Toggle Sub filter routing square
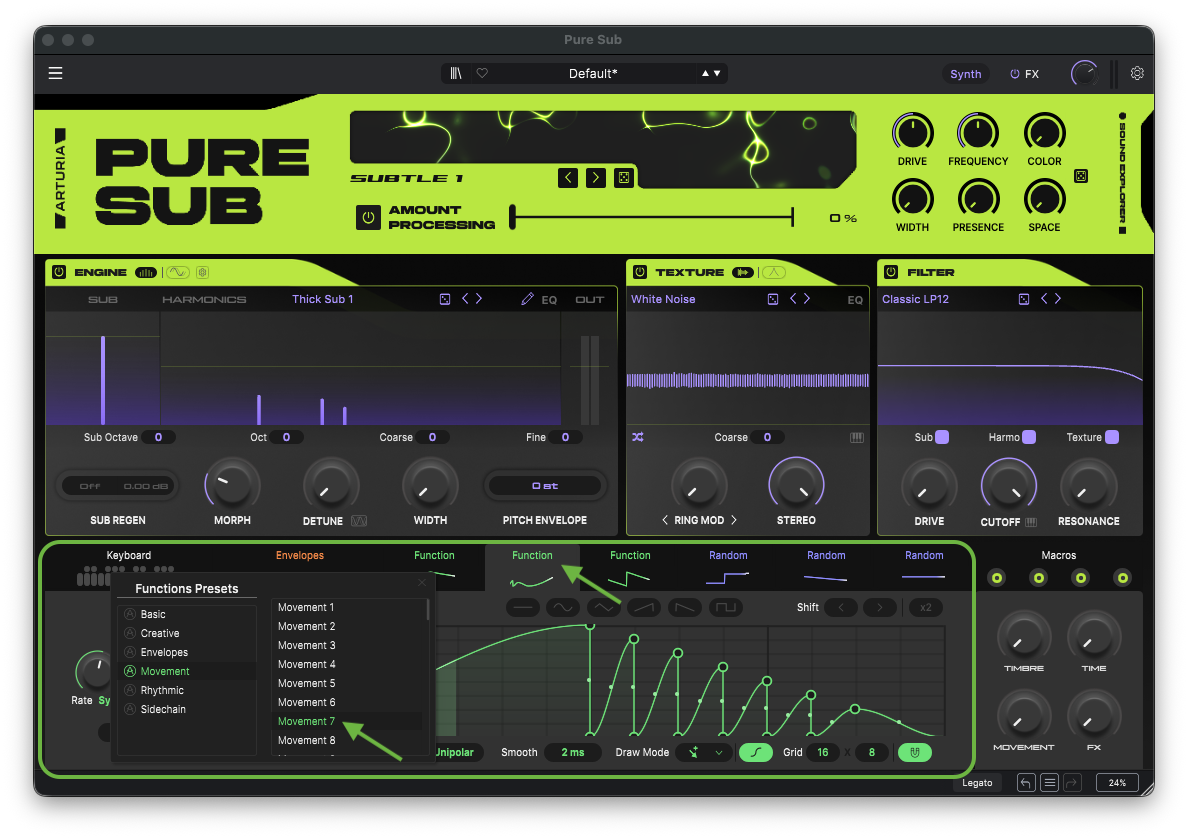Image resolution: width=1188 pixels, height=838 pixels. tap(942, 437)
